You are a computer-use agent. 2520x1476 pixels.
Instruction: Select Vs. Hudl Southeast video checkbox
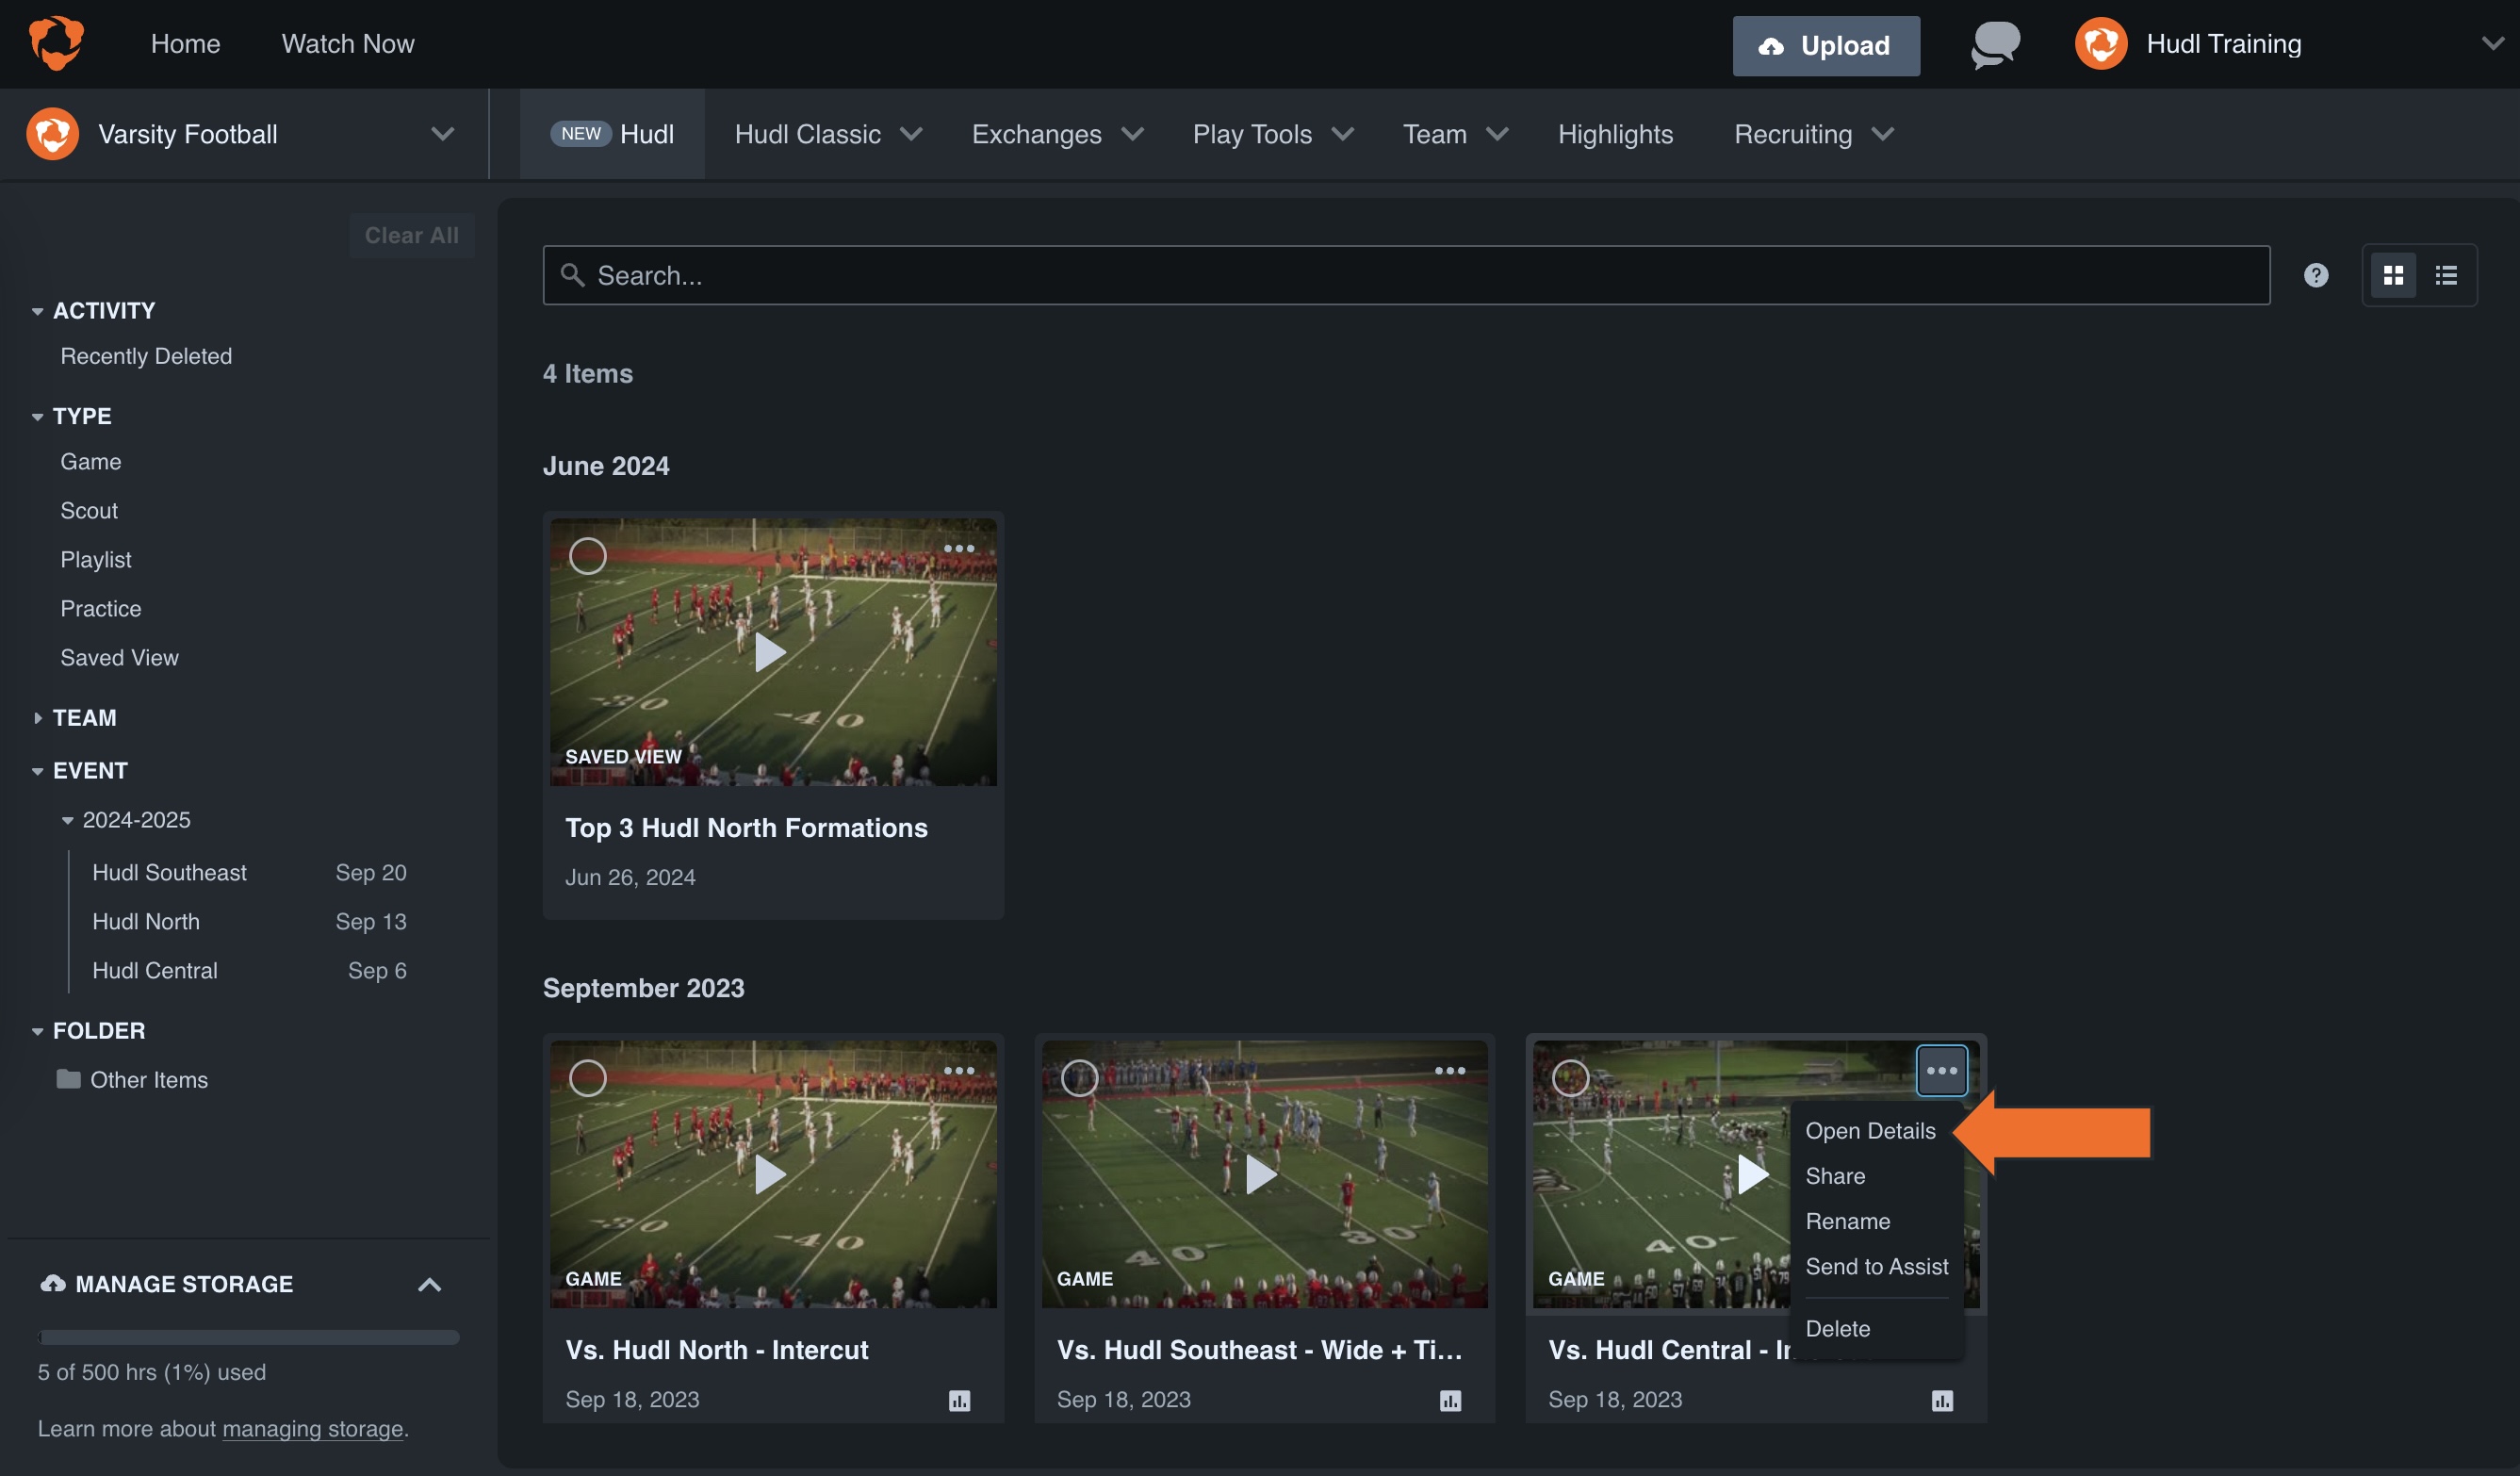[x=1080, y=1078]
